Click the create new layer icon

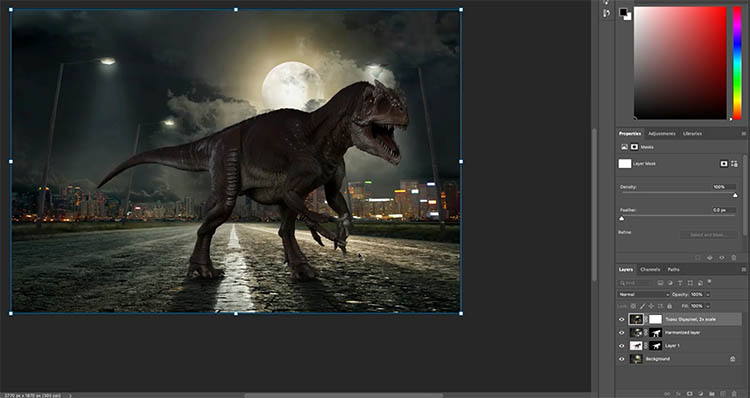tap(723, 394)
